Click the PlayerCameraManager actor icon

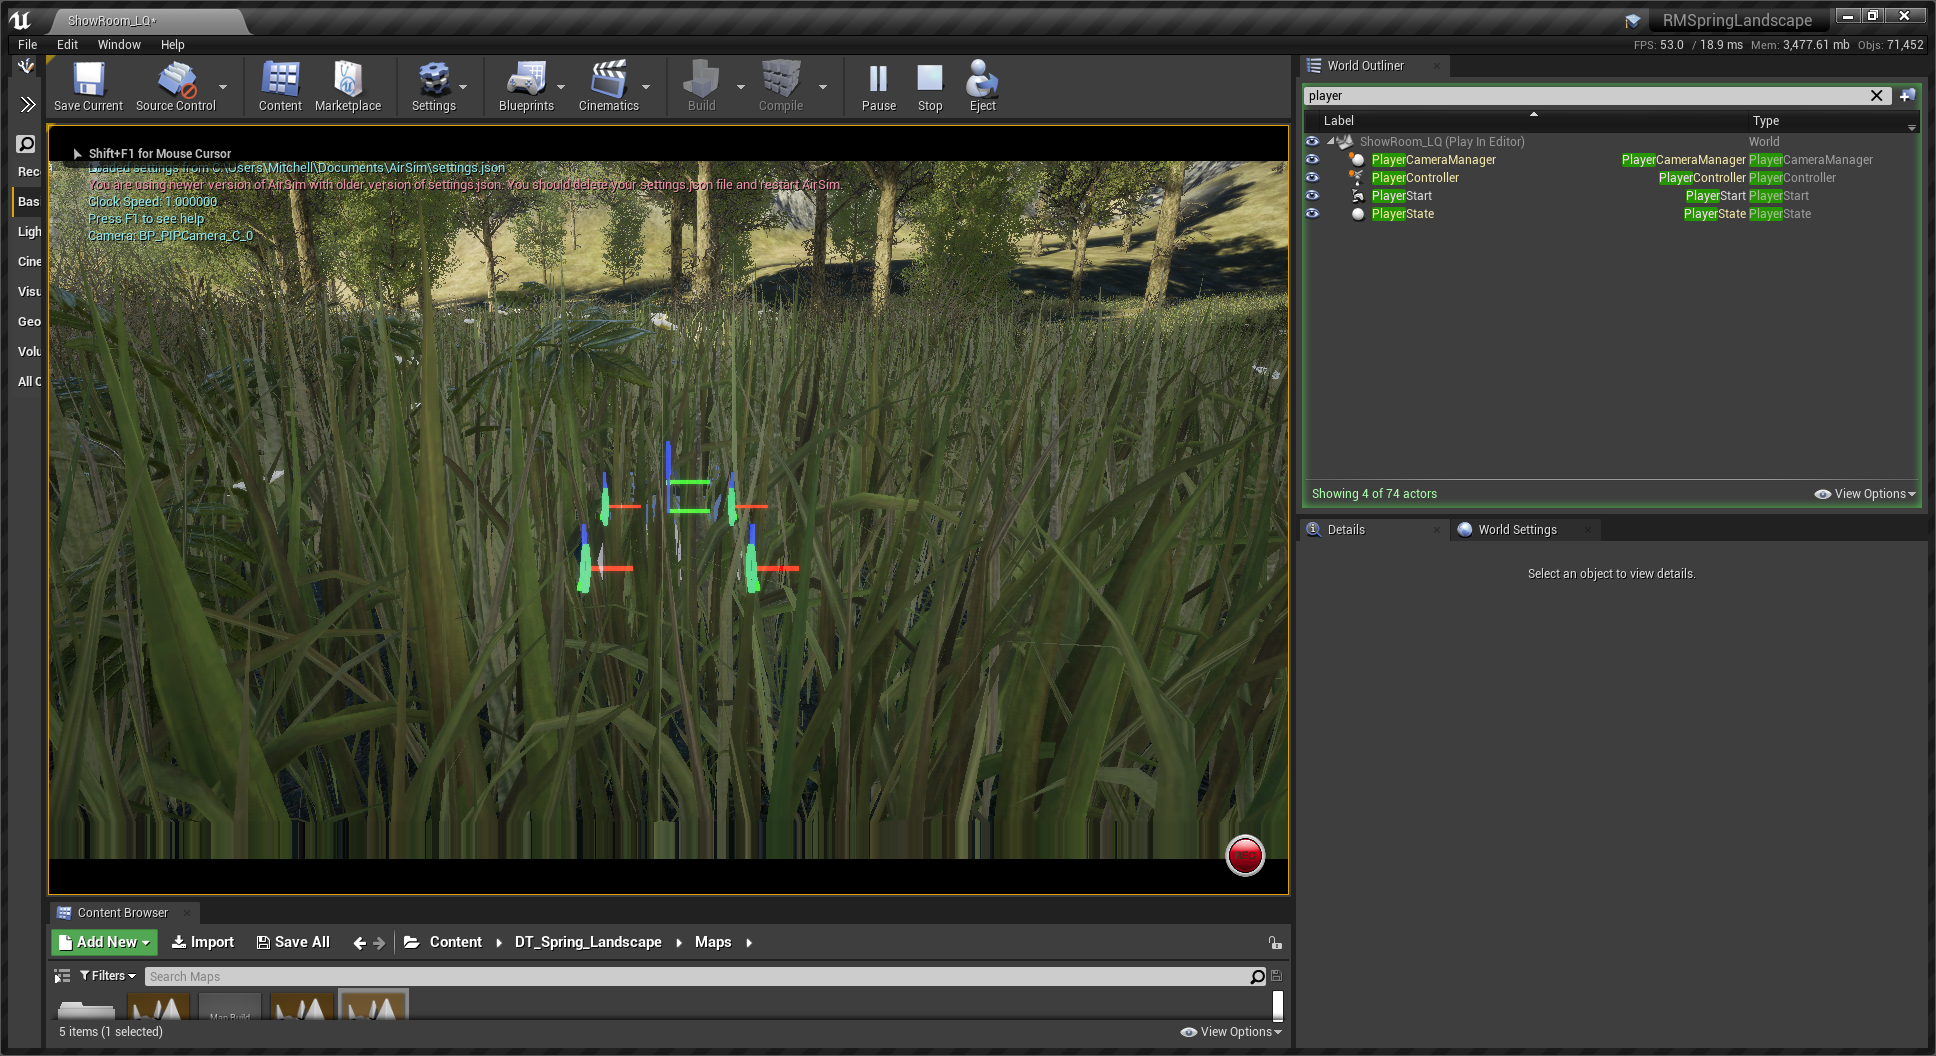(1357, 160)
